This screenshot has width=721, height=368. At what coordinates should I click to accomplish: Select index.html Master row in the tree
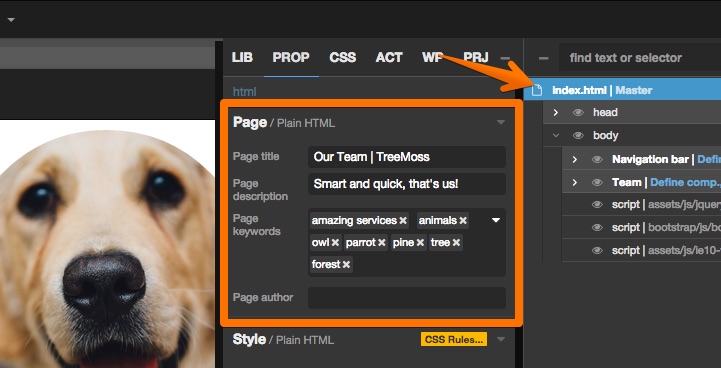pyautogui.click(x=623, y=90)
